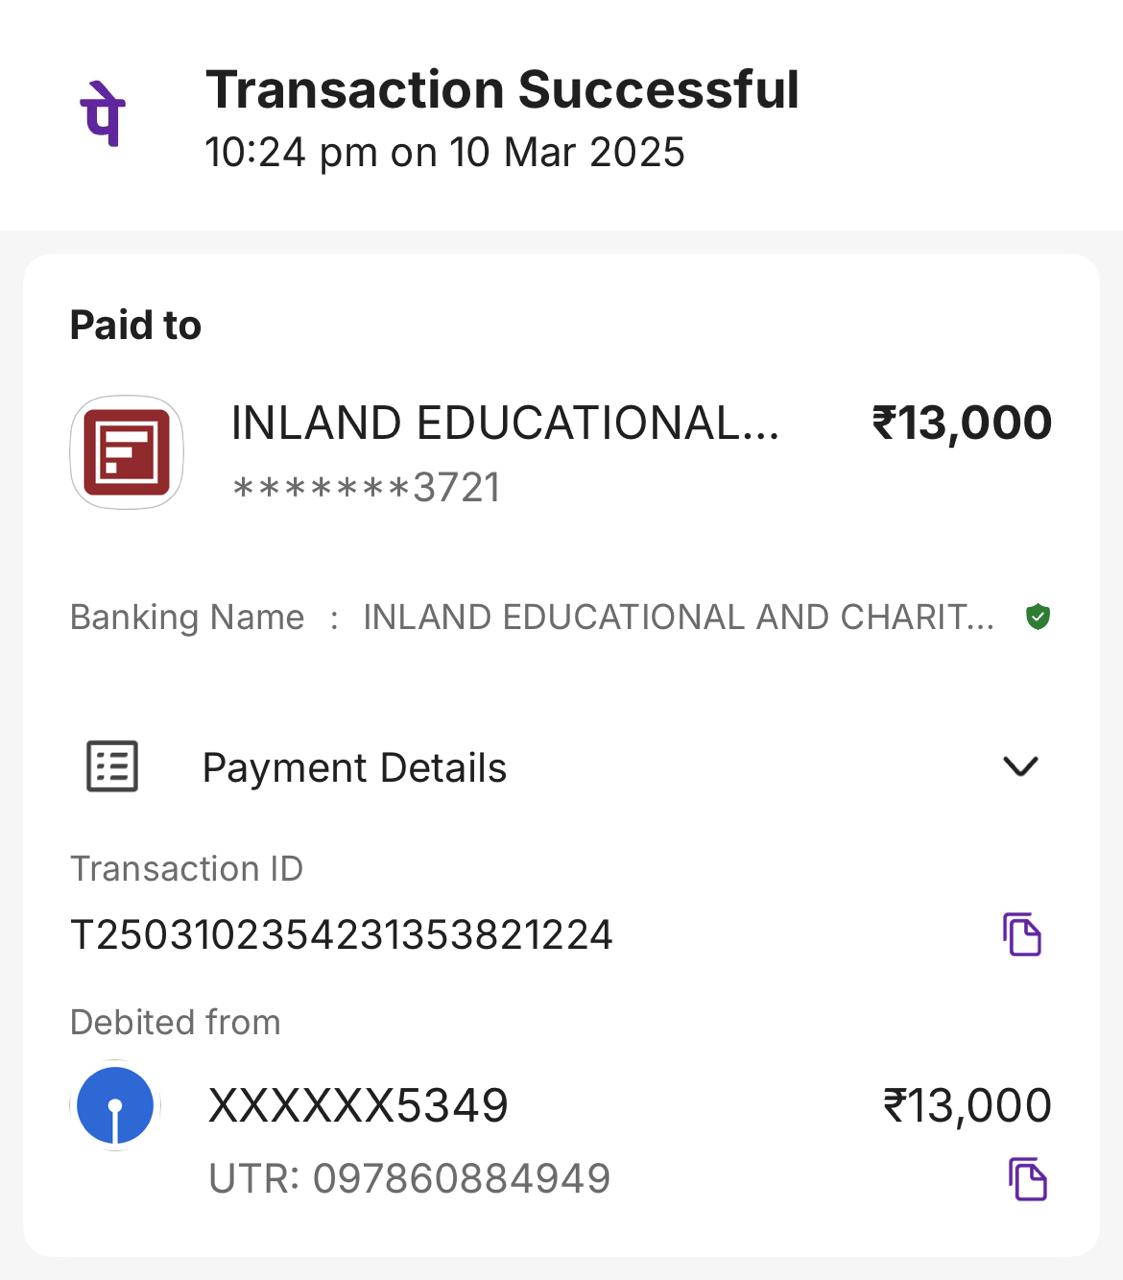Click the Payment Details list icon
Image resolution: width=1123 pixels, height=1280 pixels.
[x=112, y=767]
